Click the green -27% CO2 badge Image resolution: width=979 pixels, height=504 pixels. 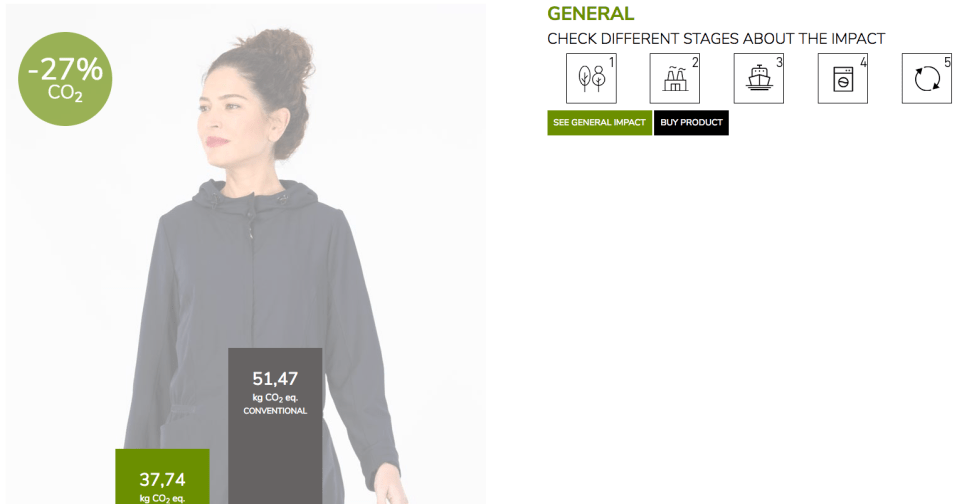[x=65, y=79]
